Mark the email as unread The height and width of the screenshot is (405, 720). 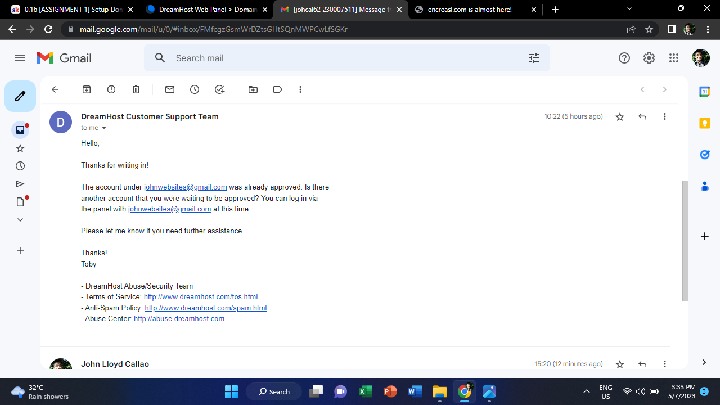coord(169,90)
